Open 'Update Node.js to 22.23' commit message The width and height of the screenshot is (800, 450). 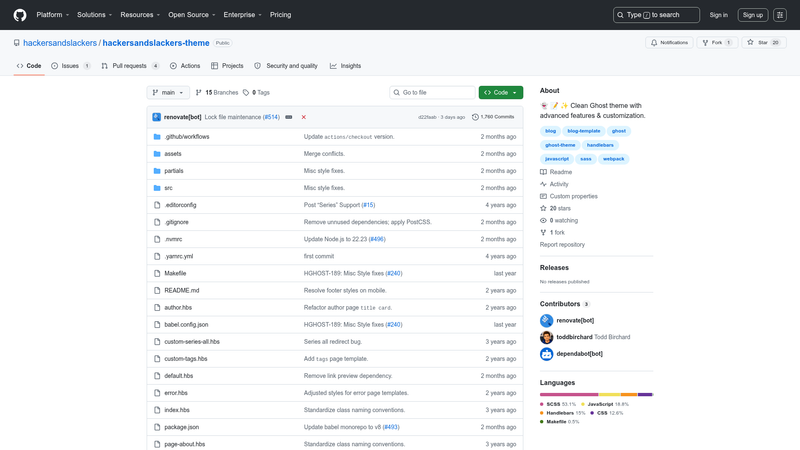pos(336,239)
